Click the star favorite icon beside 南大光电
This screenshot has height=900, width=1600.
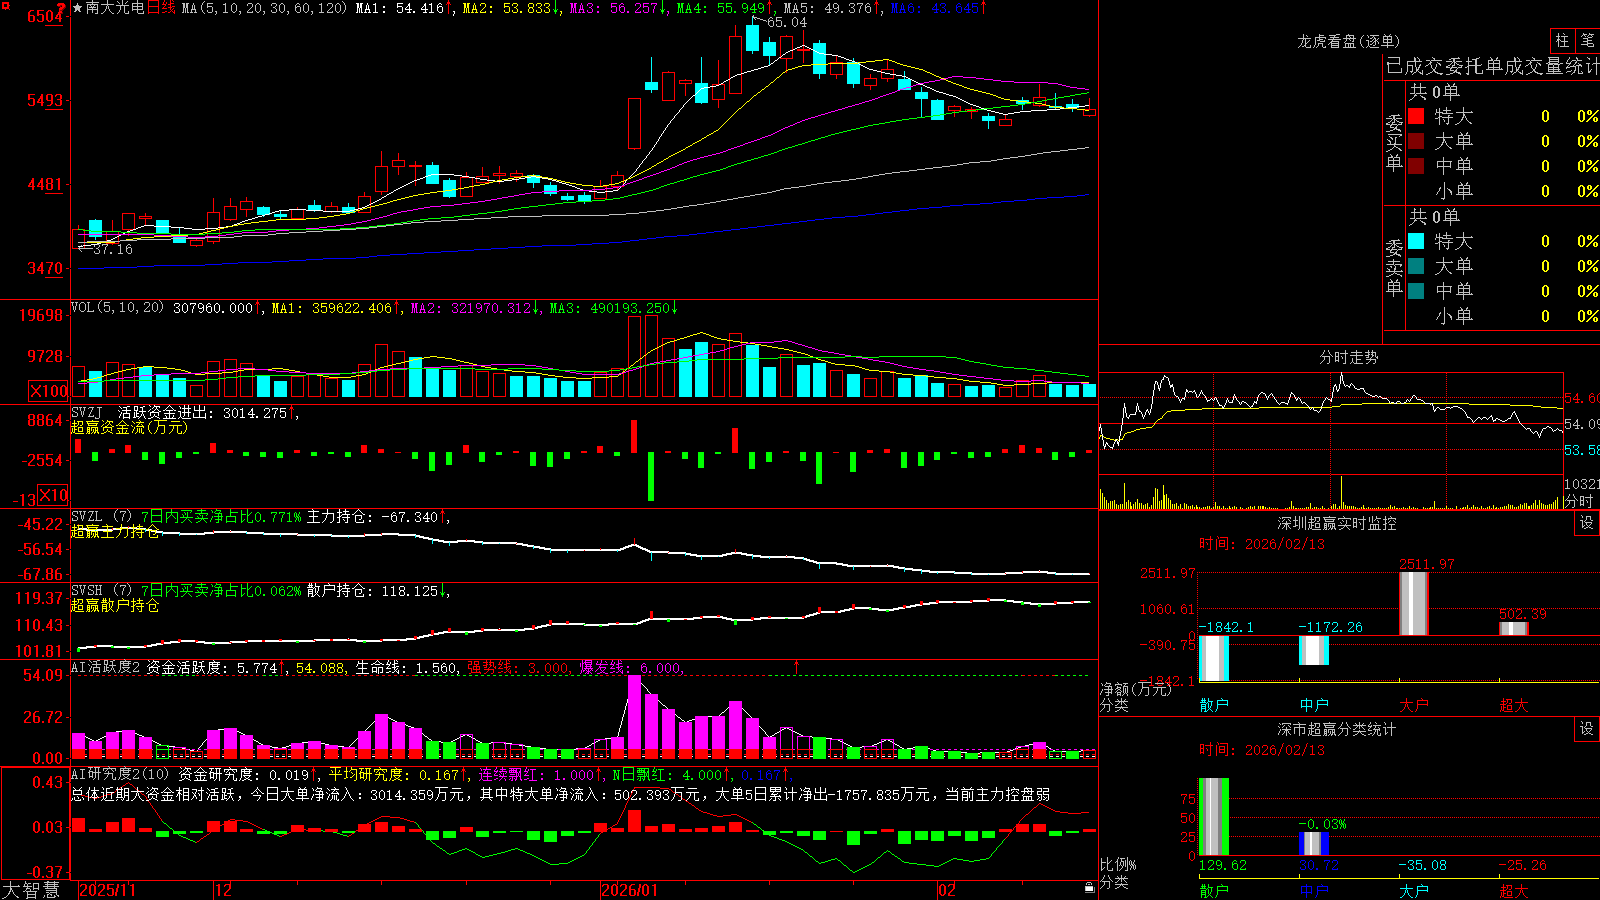pyautogui.click(x=78, y=8)
